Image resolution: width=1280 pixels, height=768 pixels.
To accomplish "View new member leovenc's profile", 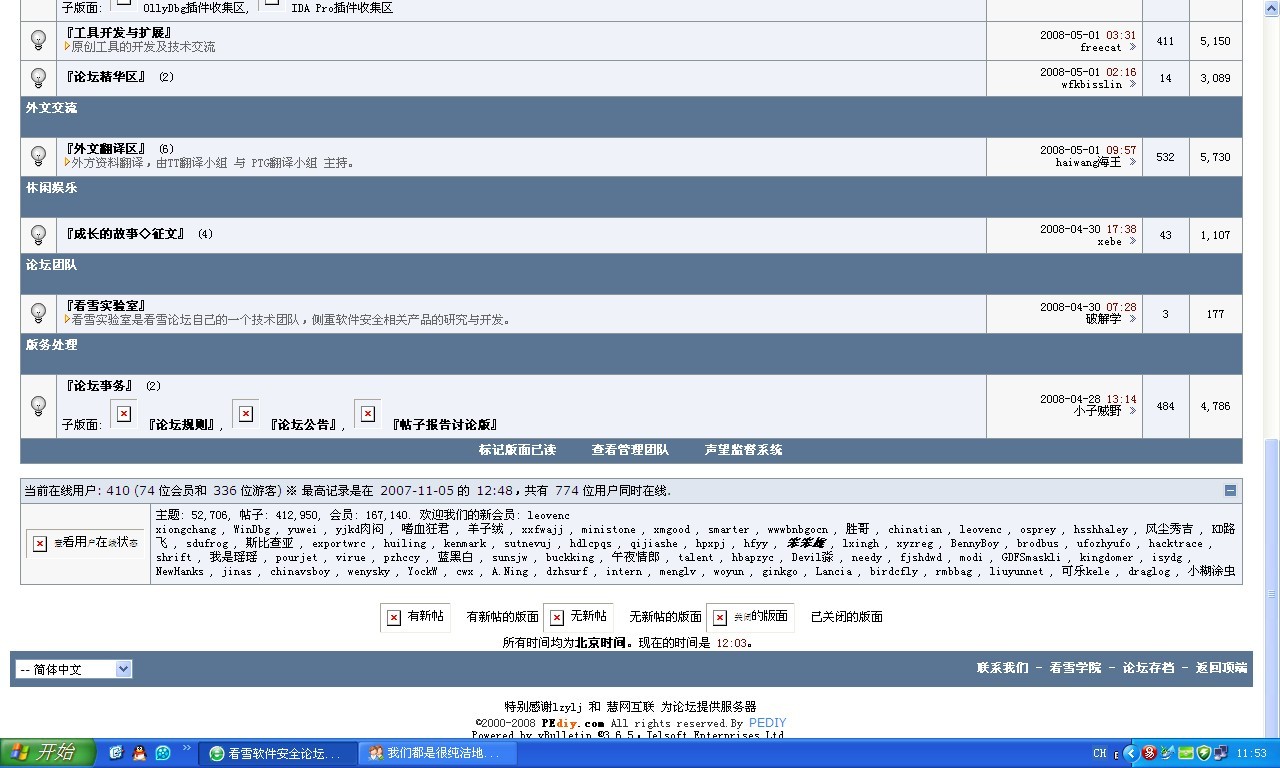I will [x=549, y=516].
